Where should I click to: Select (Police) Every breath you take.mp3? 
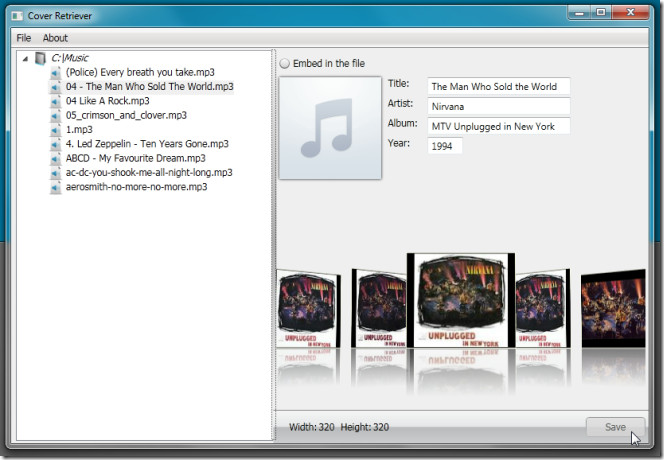point(140,72)
